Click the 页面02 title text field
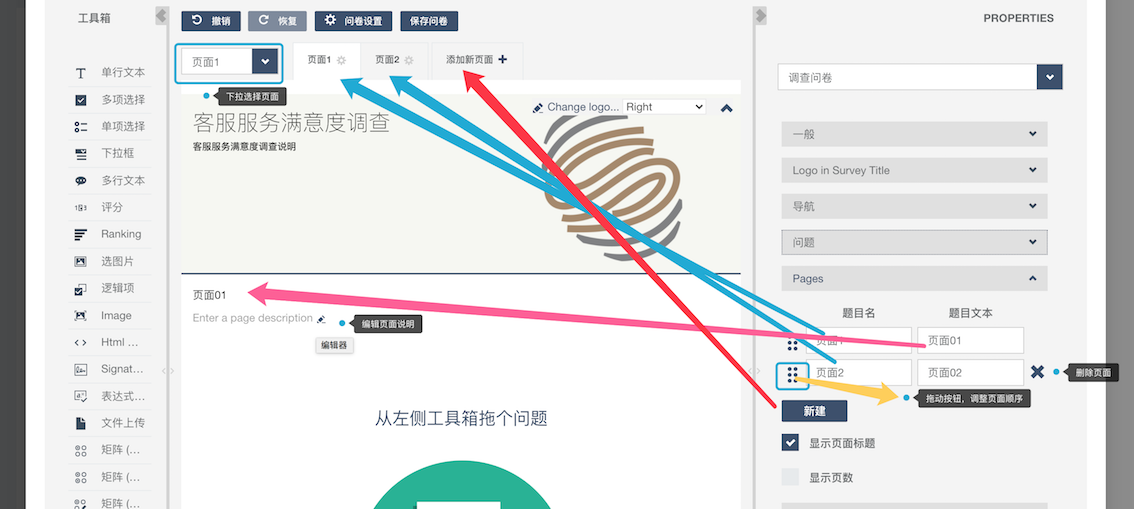The image size is (1134, 509). coord(971,372)
